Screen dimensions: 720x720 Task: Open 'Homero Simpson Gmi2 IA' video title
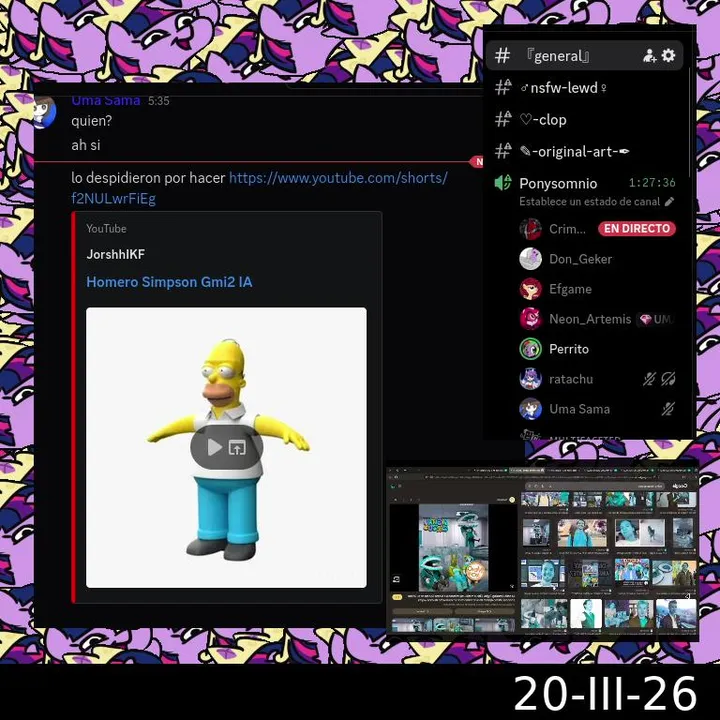click(x=169, y=282)
